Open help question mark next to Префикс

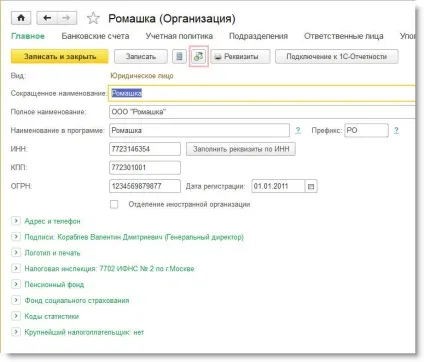[396, 130]
